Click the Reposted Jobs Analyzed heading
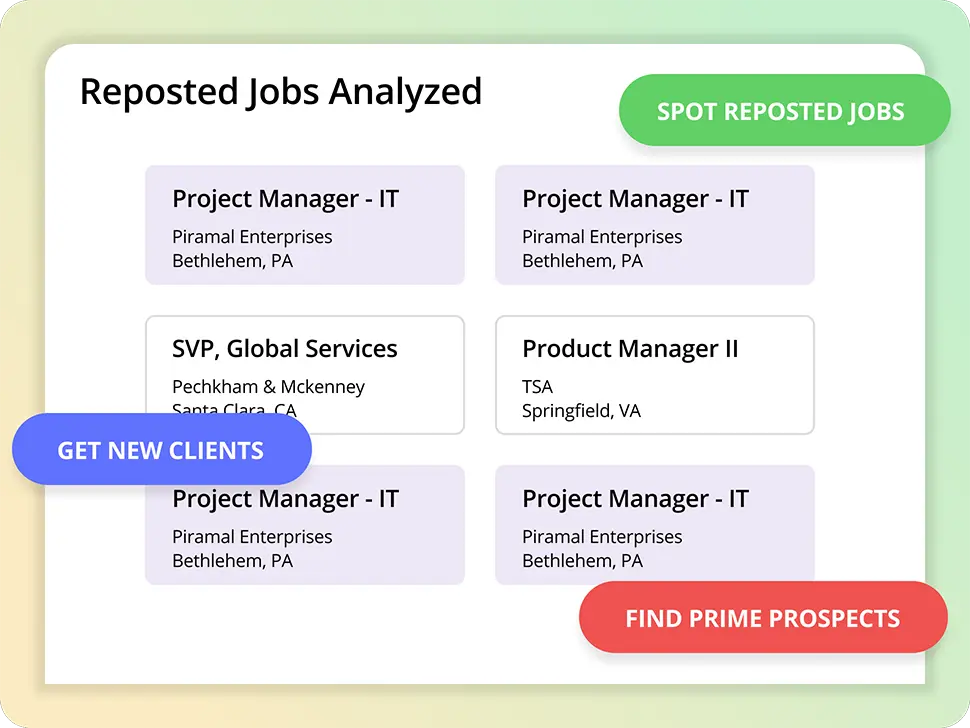This screenshot has height=728, width=970. (x=281, y=92)
